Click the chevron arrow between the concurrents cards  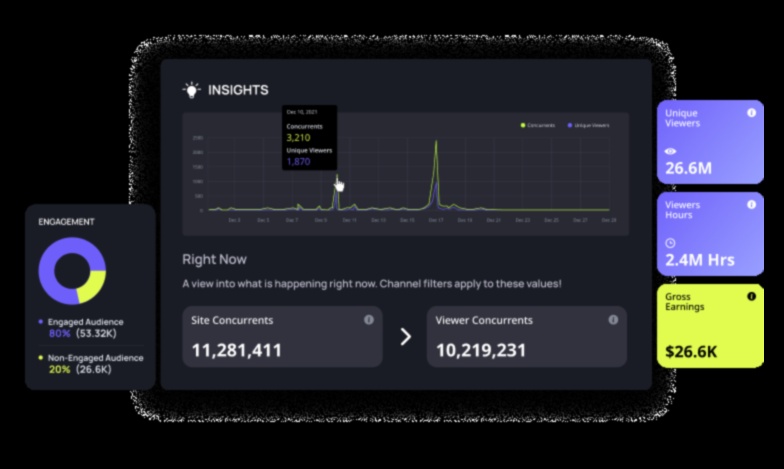tap(405, 337)
